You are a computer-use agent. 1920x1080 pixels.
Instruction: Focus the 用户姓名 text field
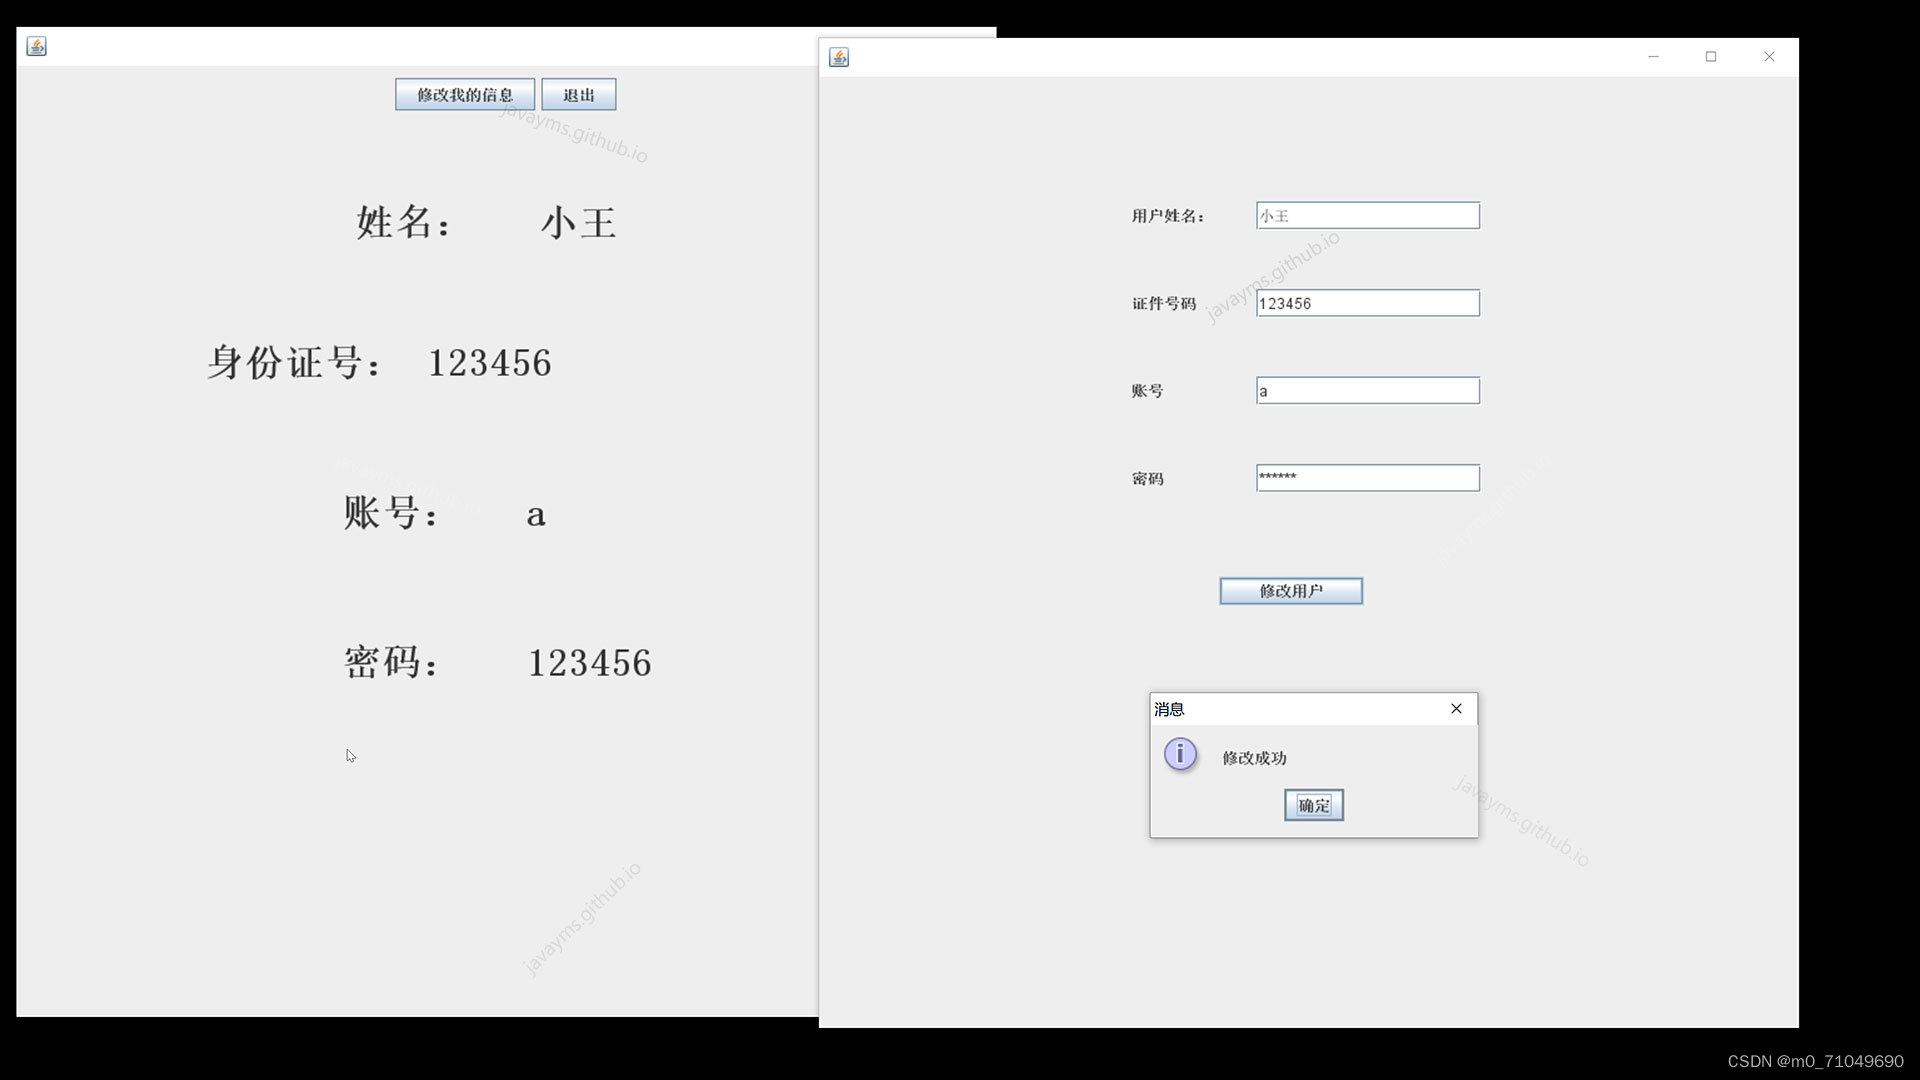[x=1367, y=216]
